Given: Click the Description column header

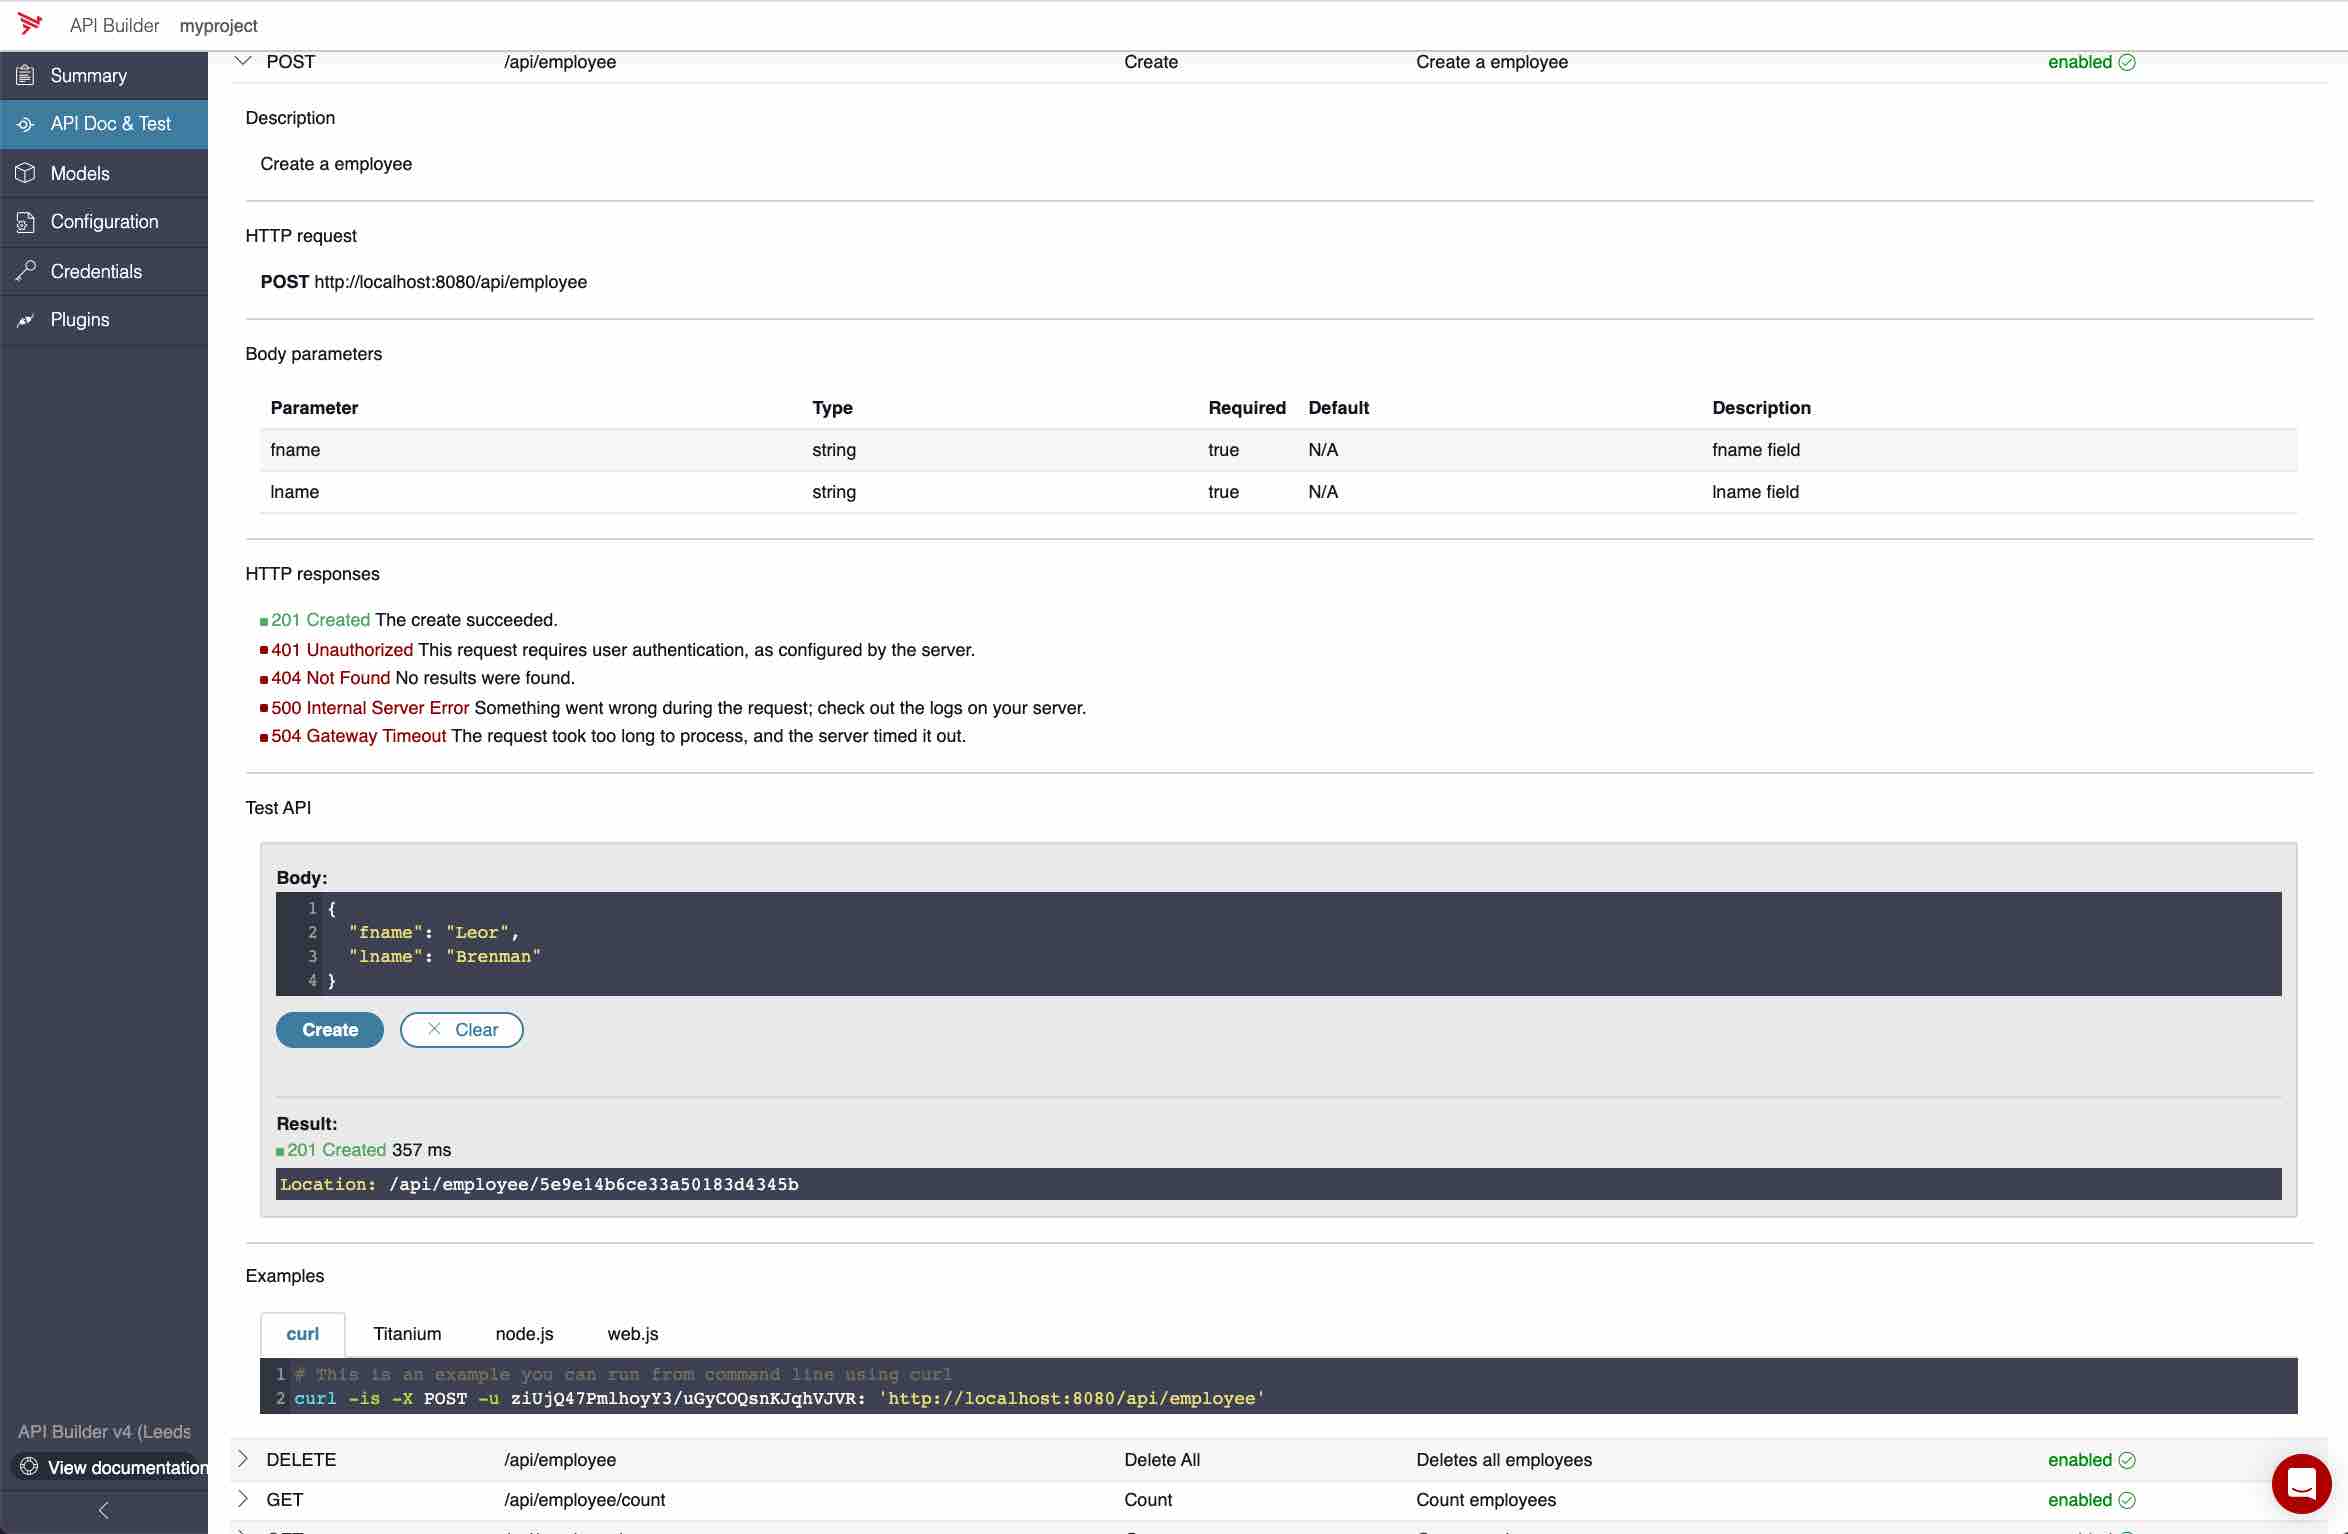Looking at the screenshot, I should (1761, 408).
